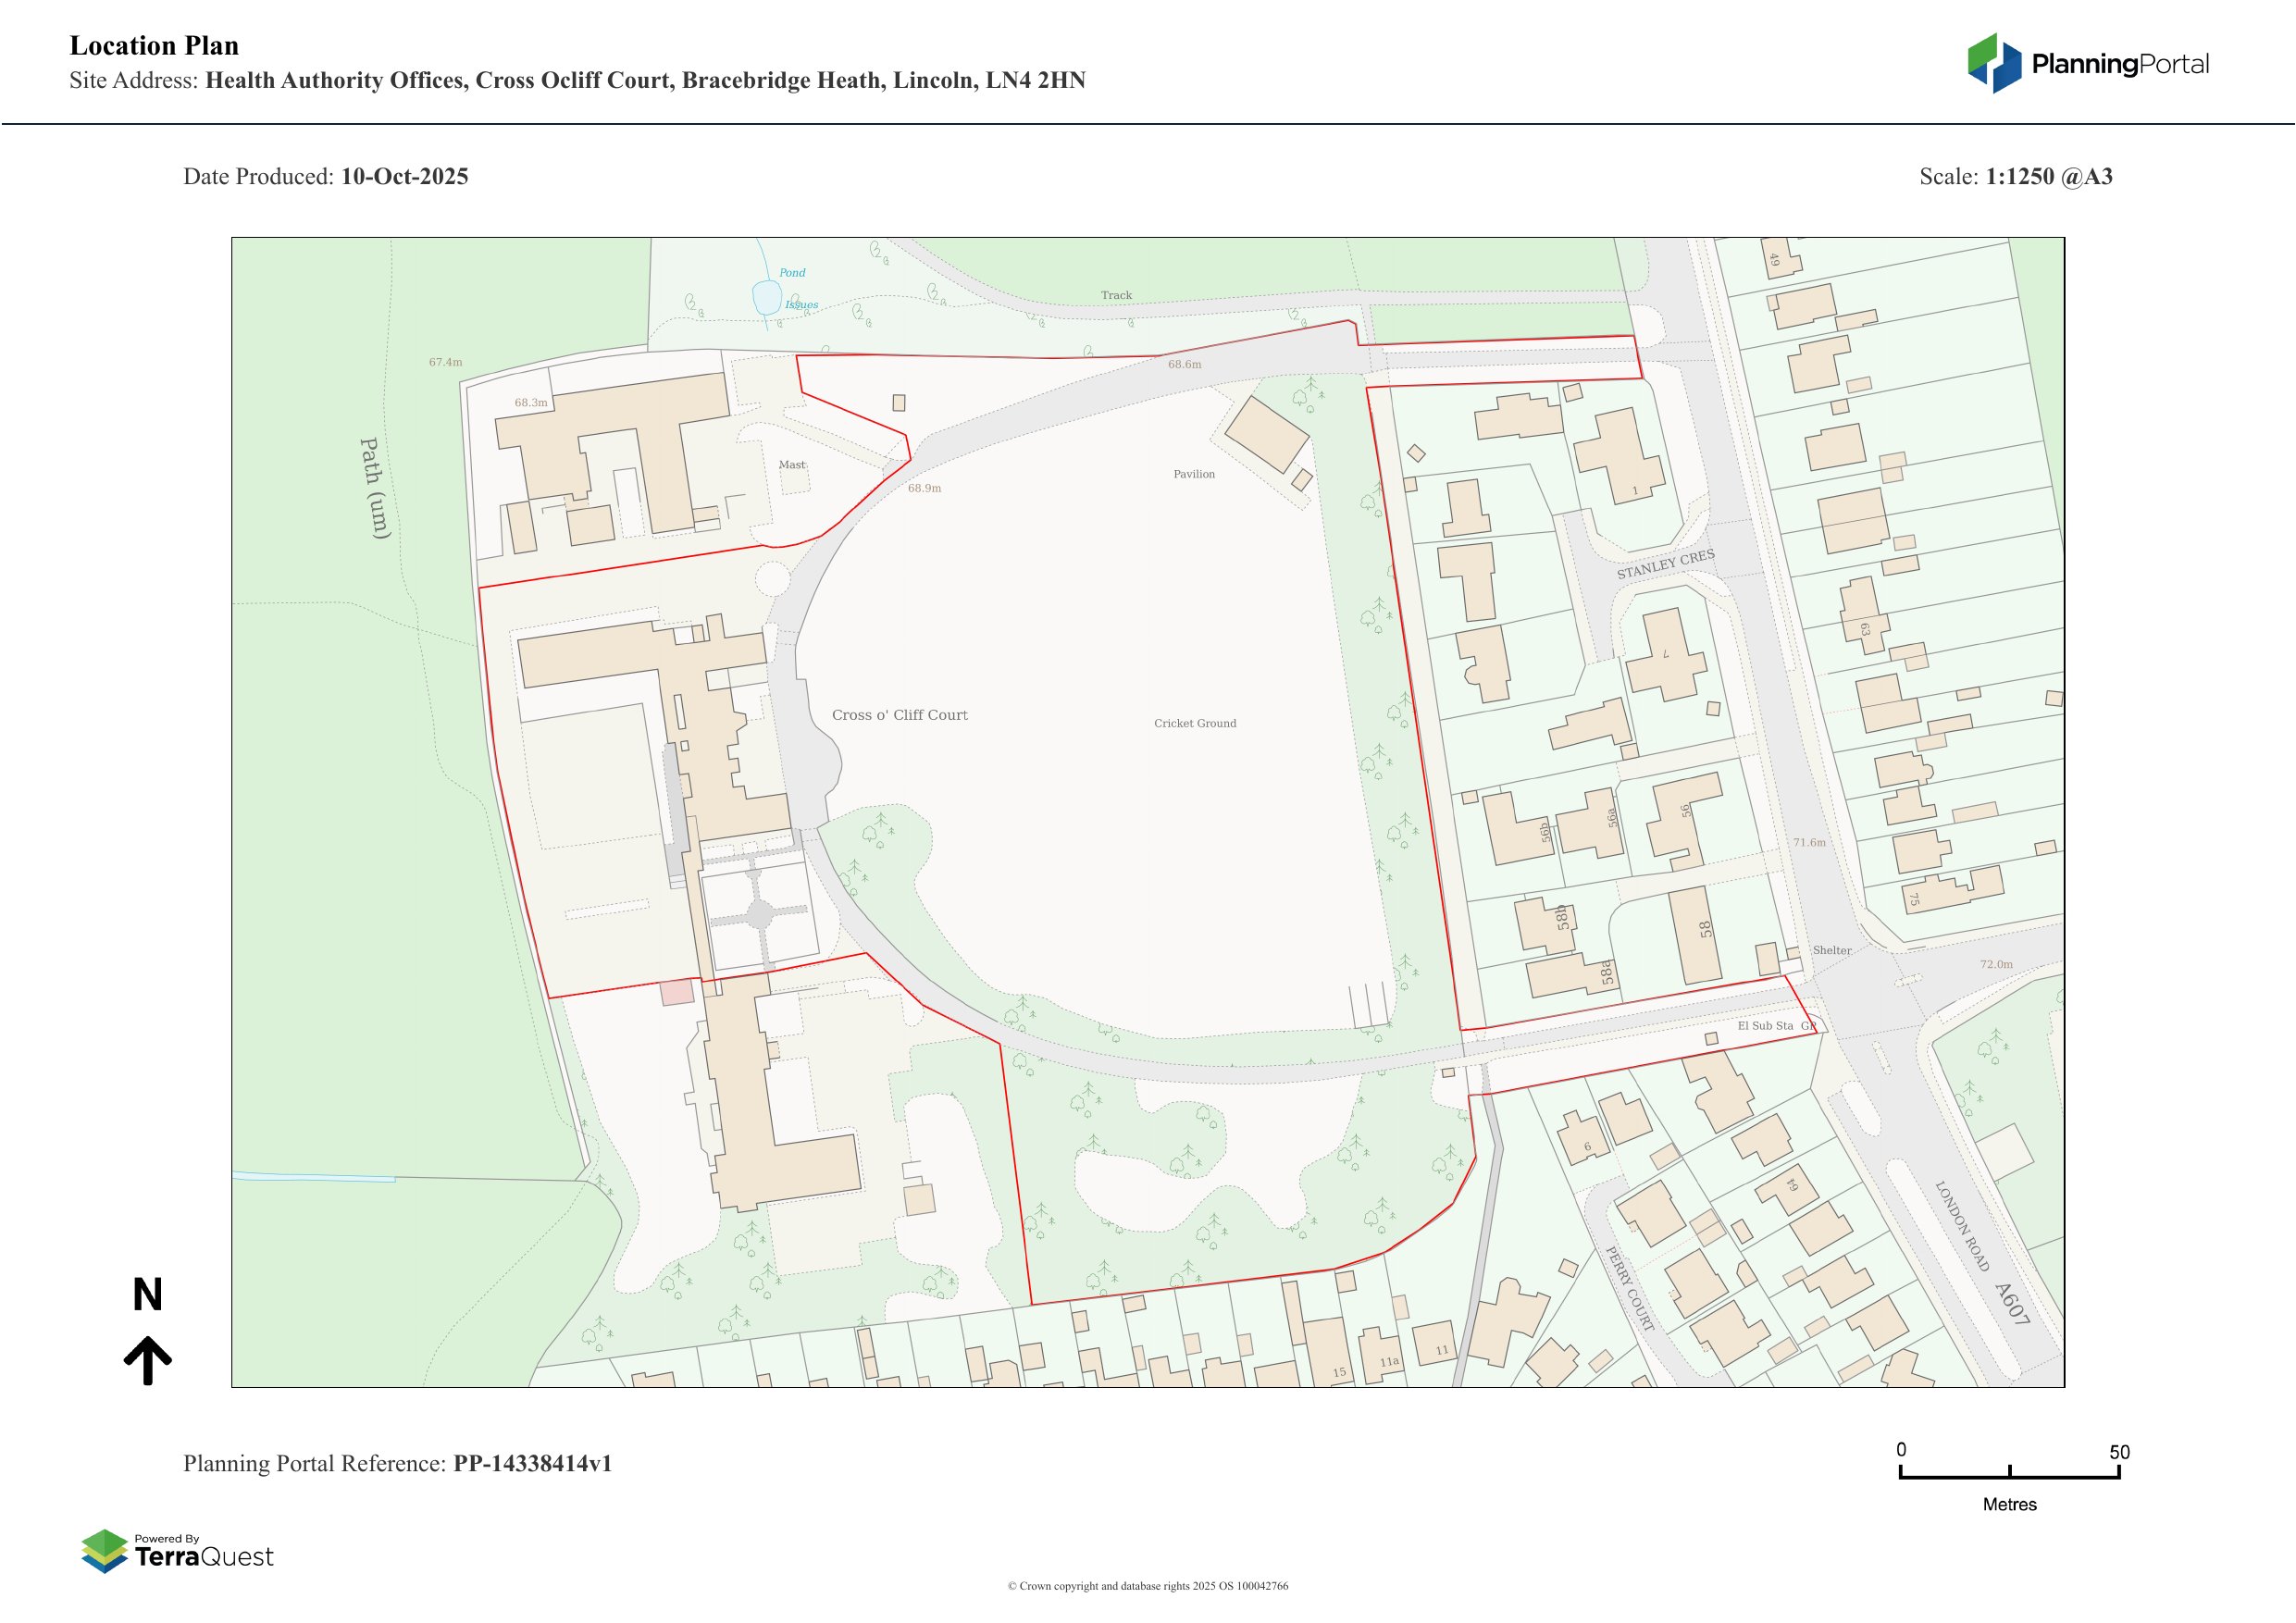Click the Cross o' Cliff Court label

(x=899, y=715)
